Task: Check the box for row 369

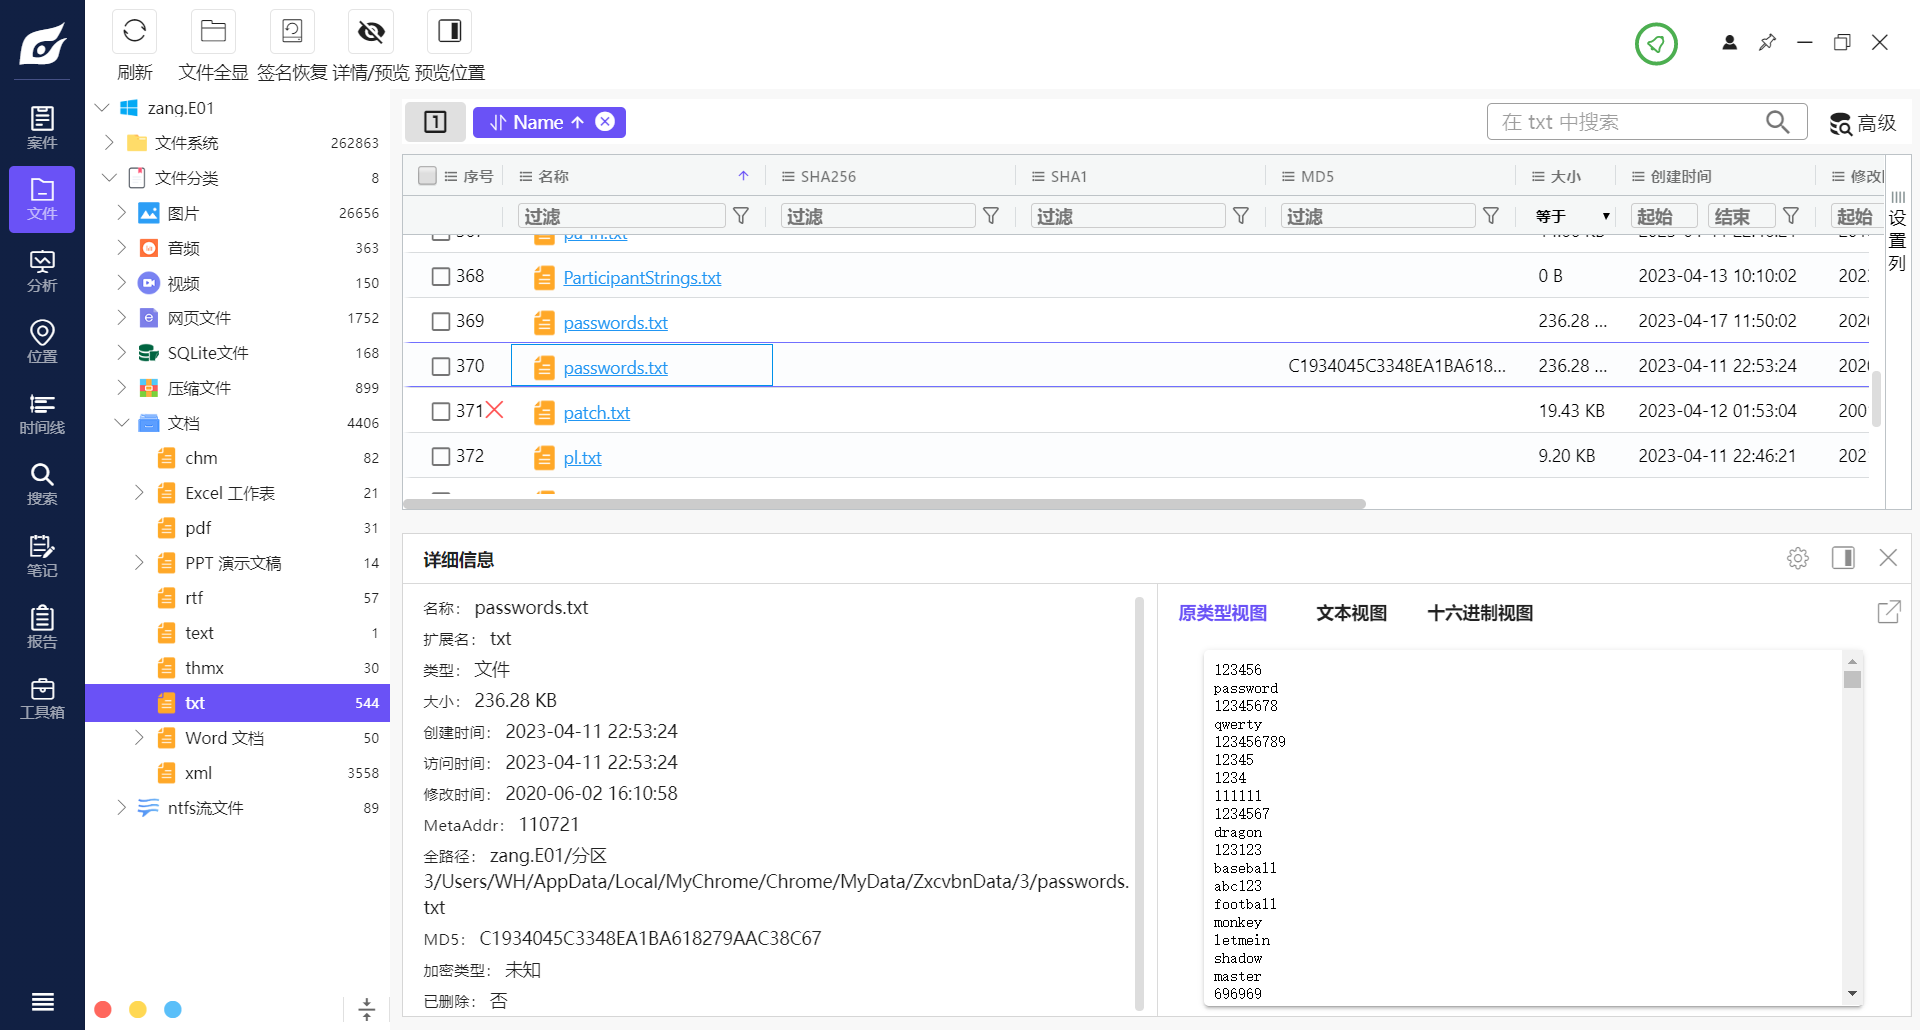Action: [441, 322]
